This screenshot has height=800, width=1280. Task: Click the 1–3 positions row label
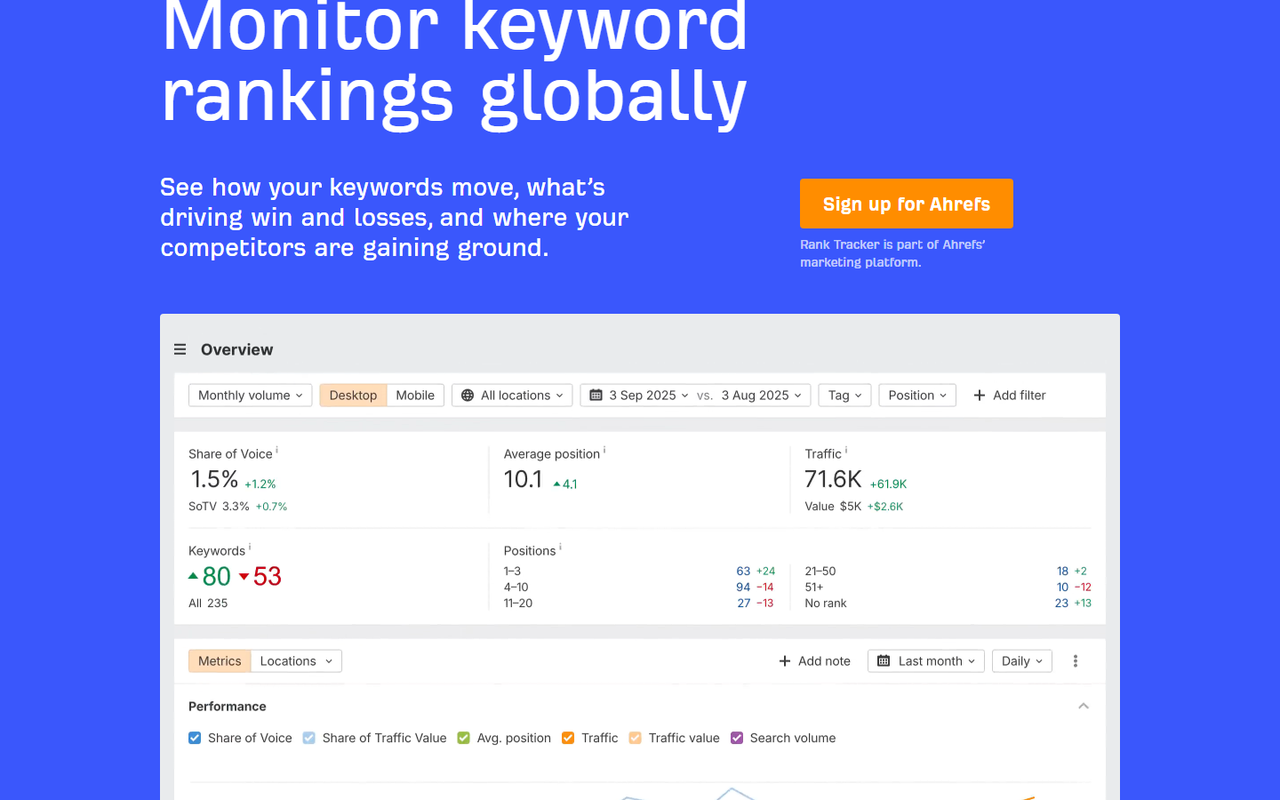coord(512,571)
